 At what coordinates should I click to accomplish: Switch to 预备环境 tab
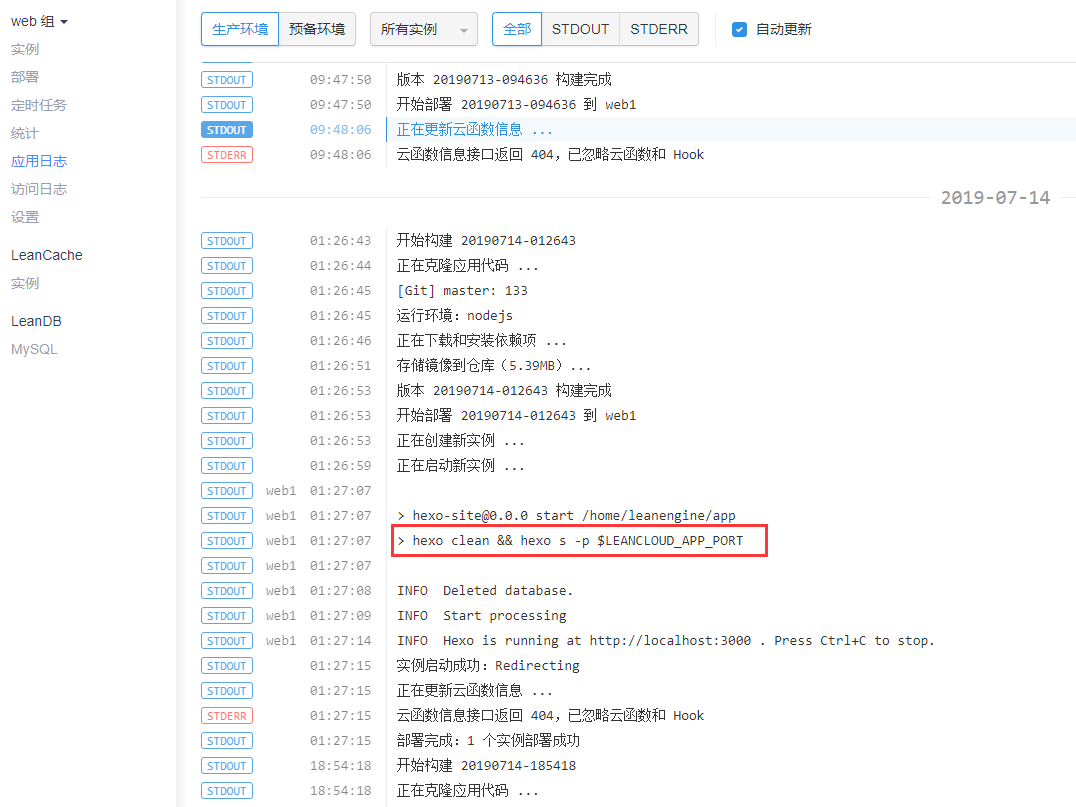click(x=317, y=30)
